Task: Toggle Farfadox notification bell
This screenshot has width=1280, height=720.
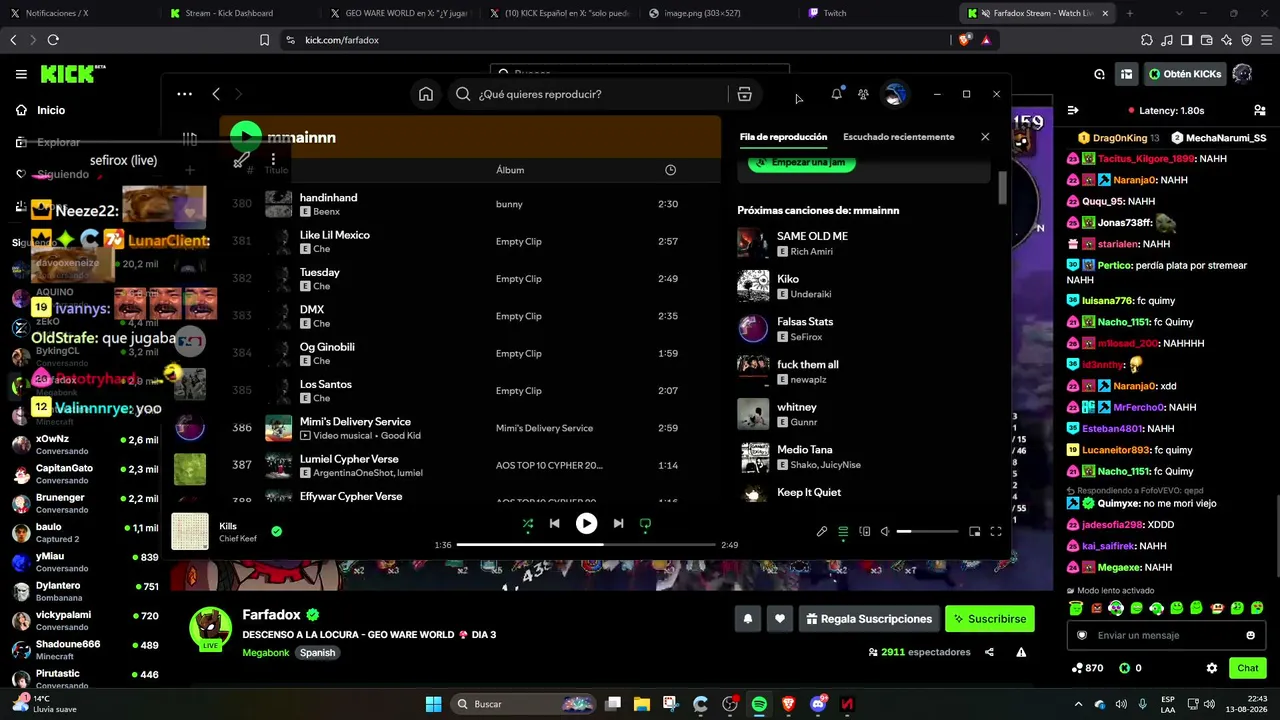Action: coord(747,619)
